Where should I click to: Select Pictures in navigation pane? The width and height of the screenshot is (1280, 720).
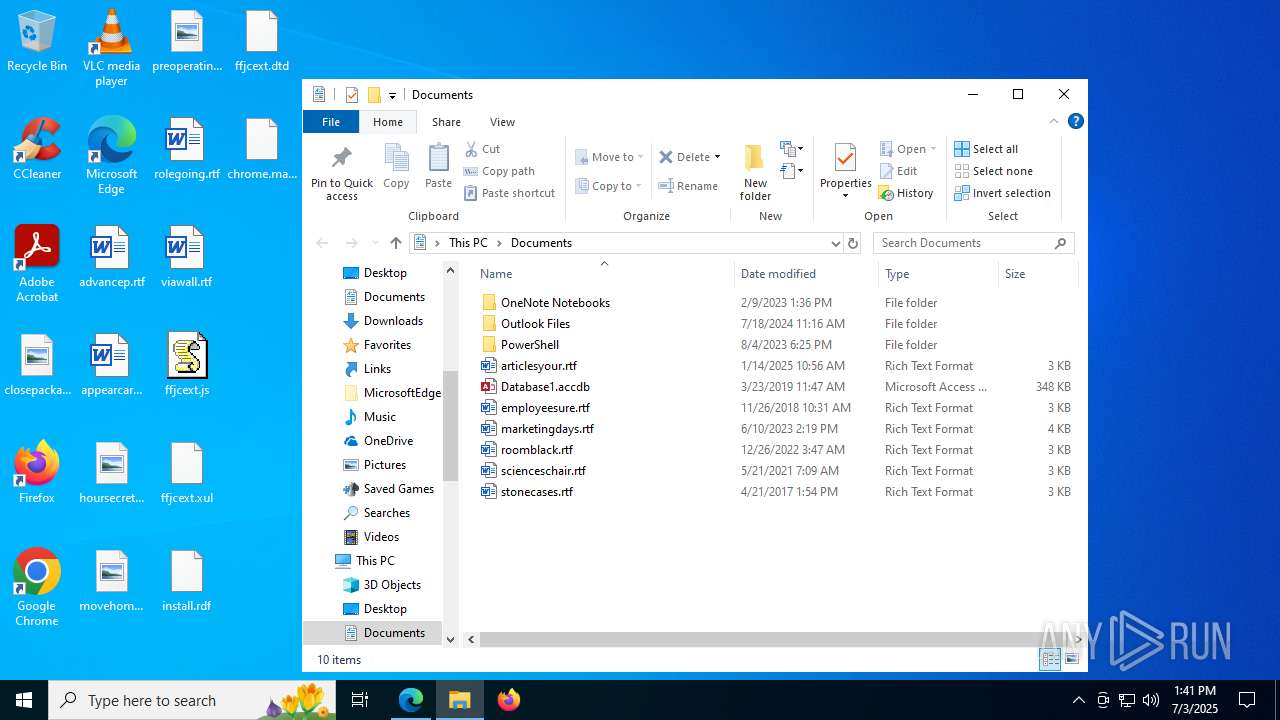[x=385, y=465]
